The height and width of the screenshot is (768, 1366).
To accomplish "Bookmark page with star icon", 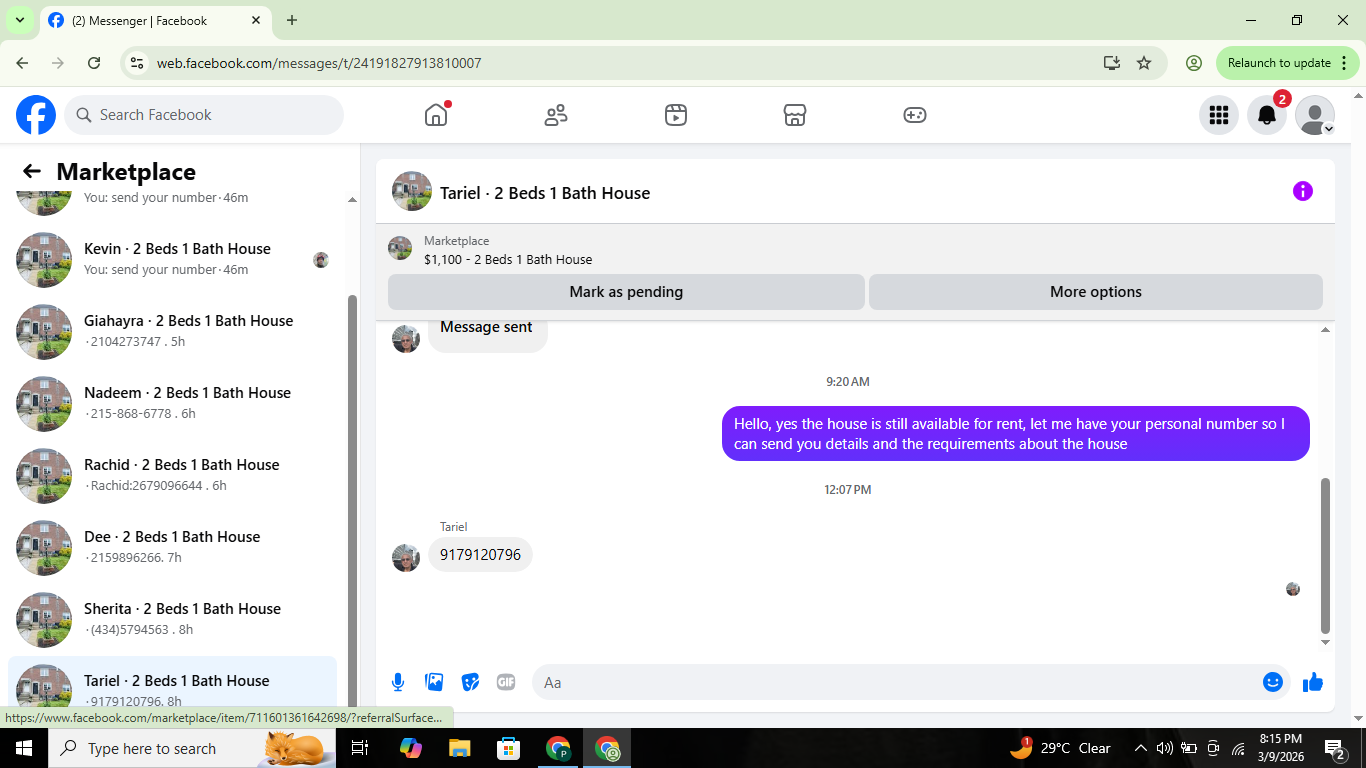I will point(1144,63).
